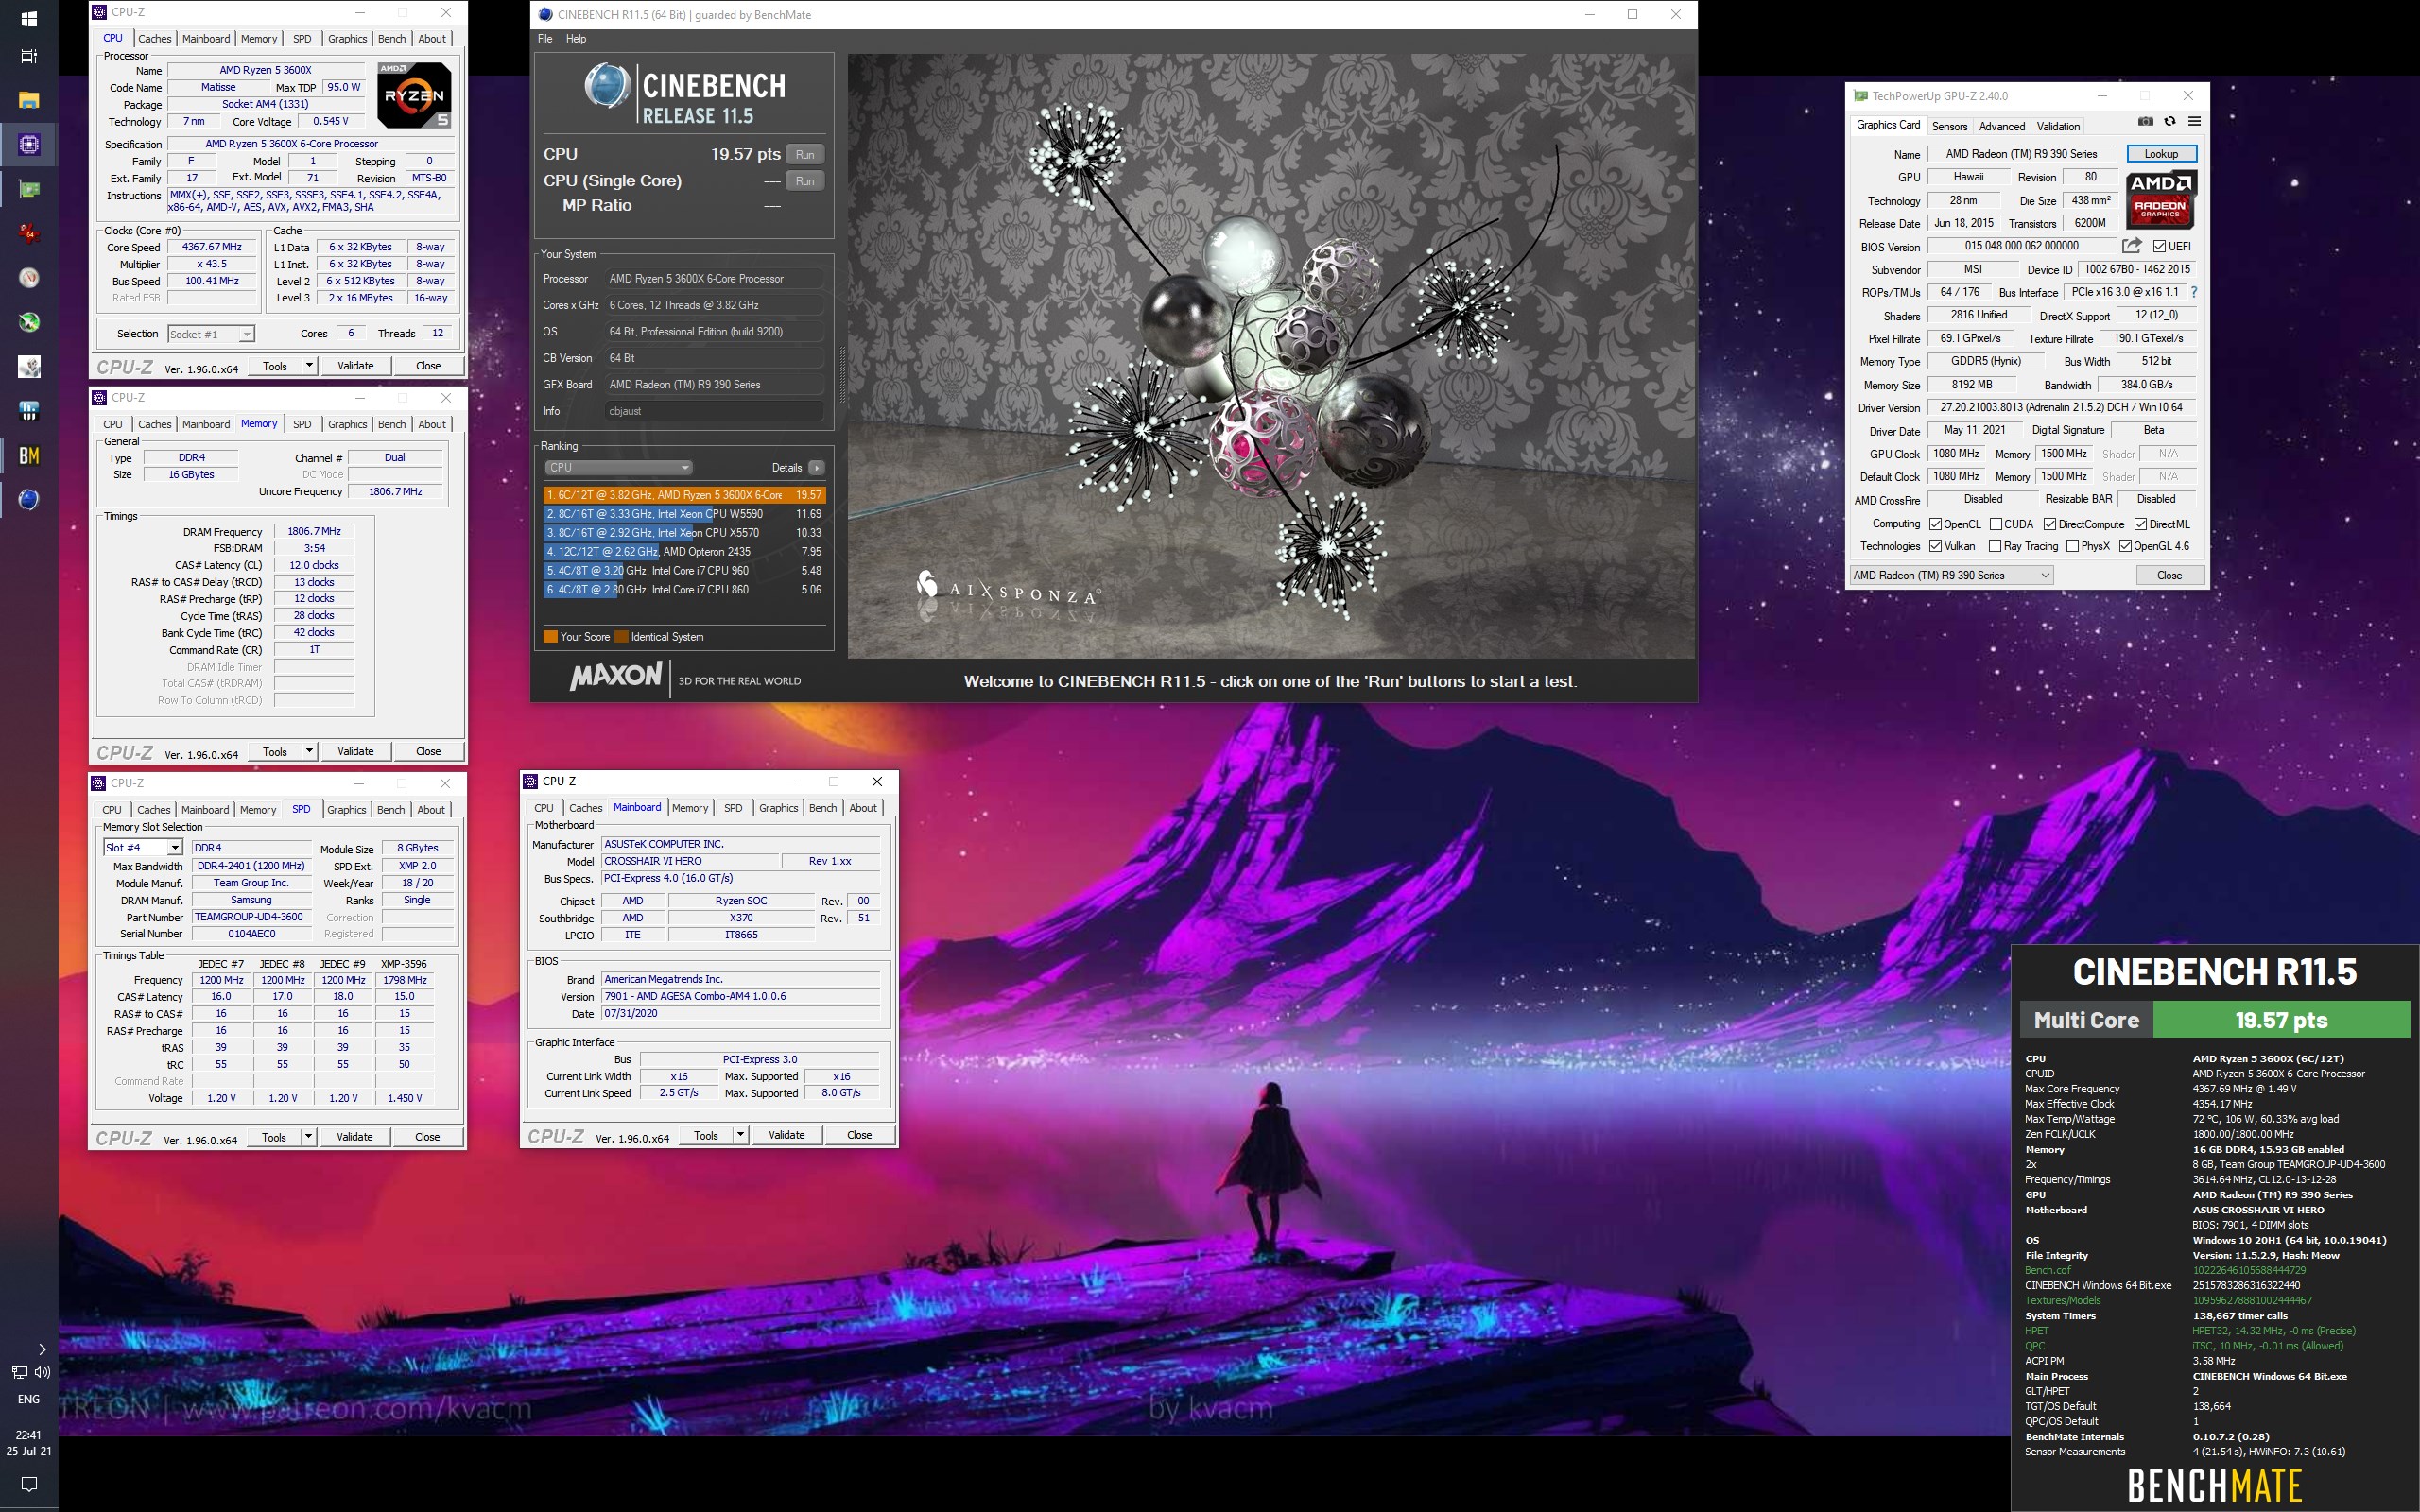
Task: Open the Windows Start menu
Action: coord(29,18)
